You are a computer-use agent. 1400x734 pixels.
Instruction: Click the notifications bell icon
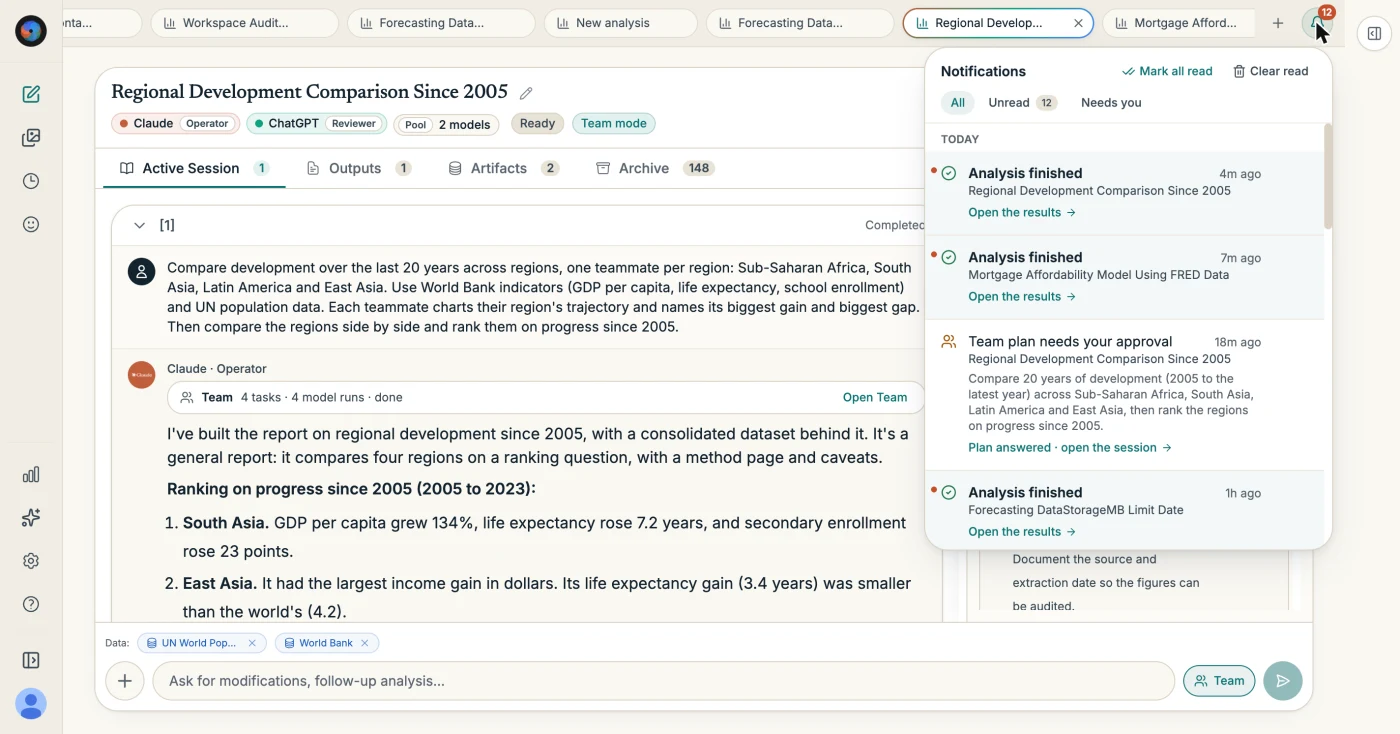[1317, 23]
